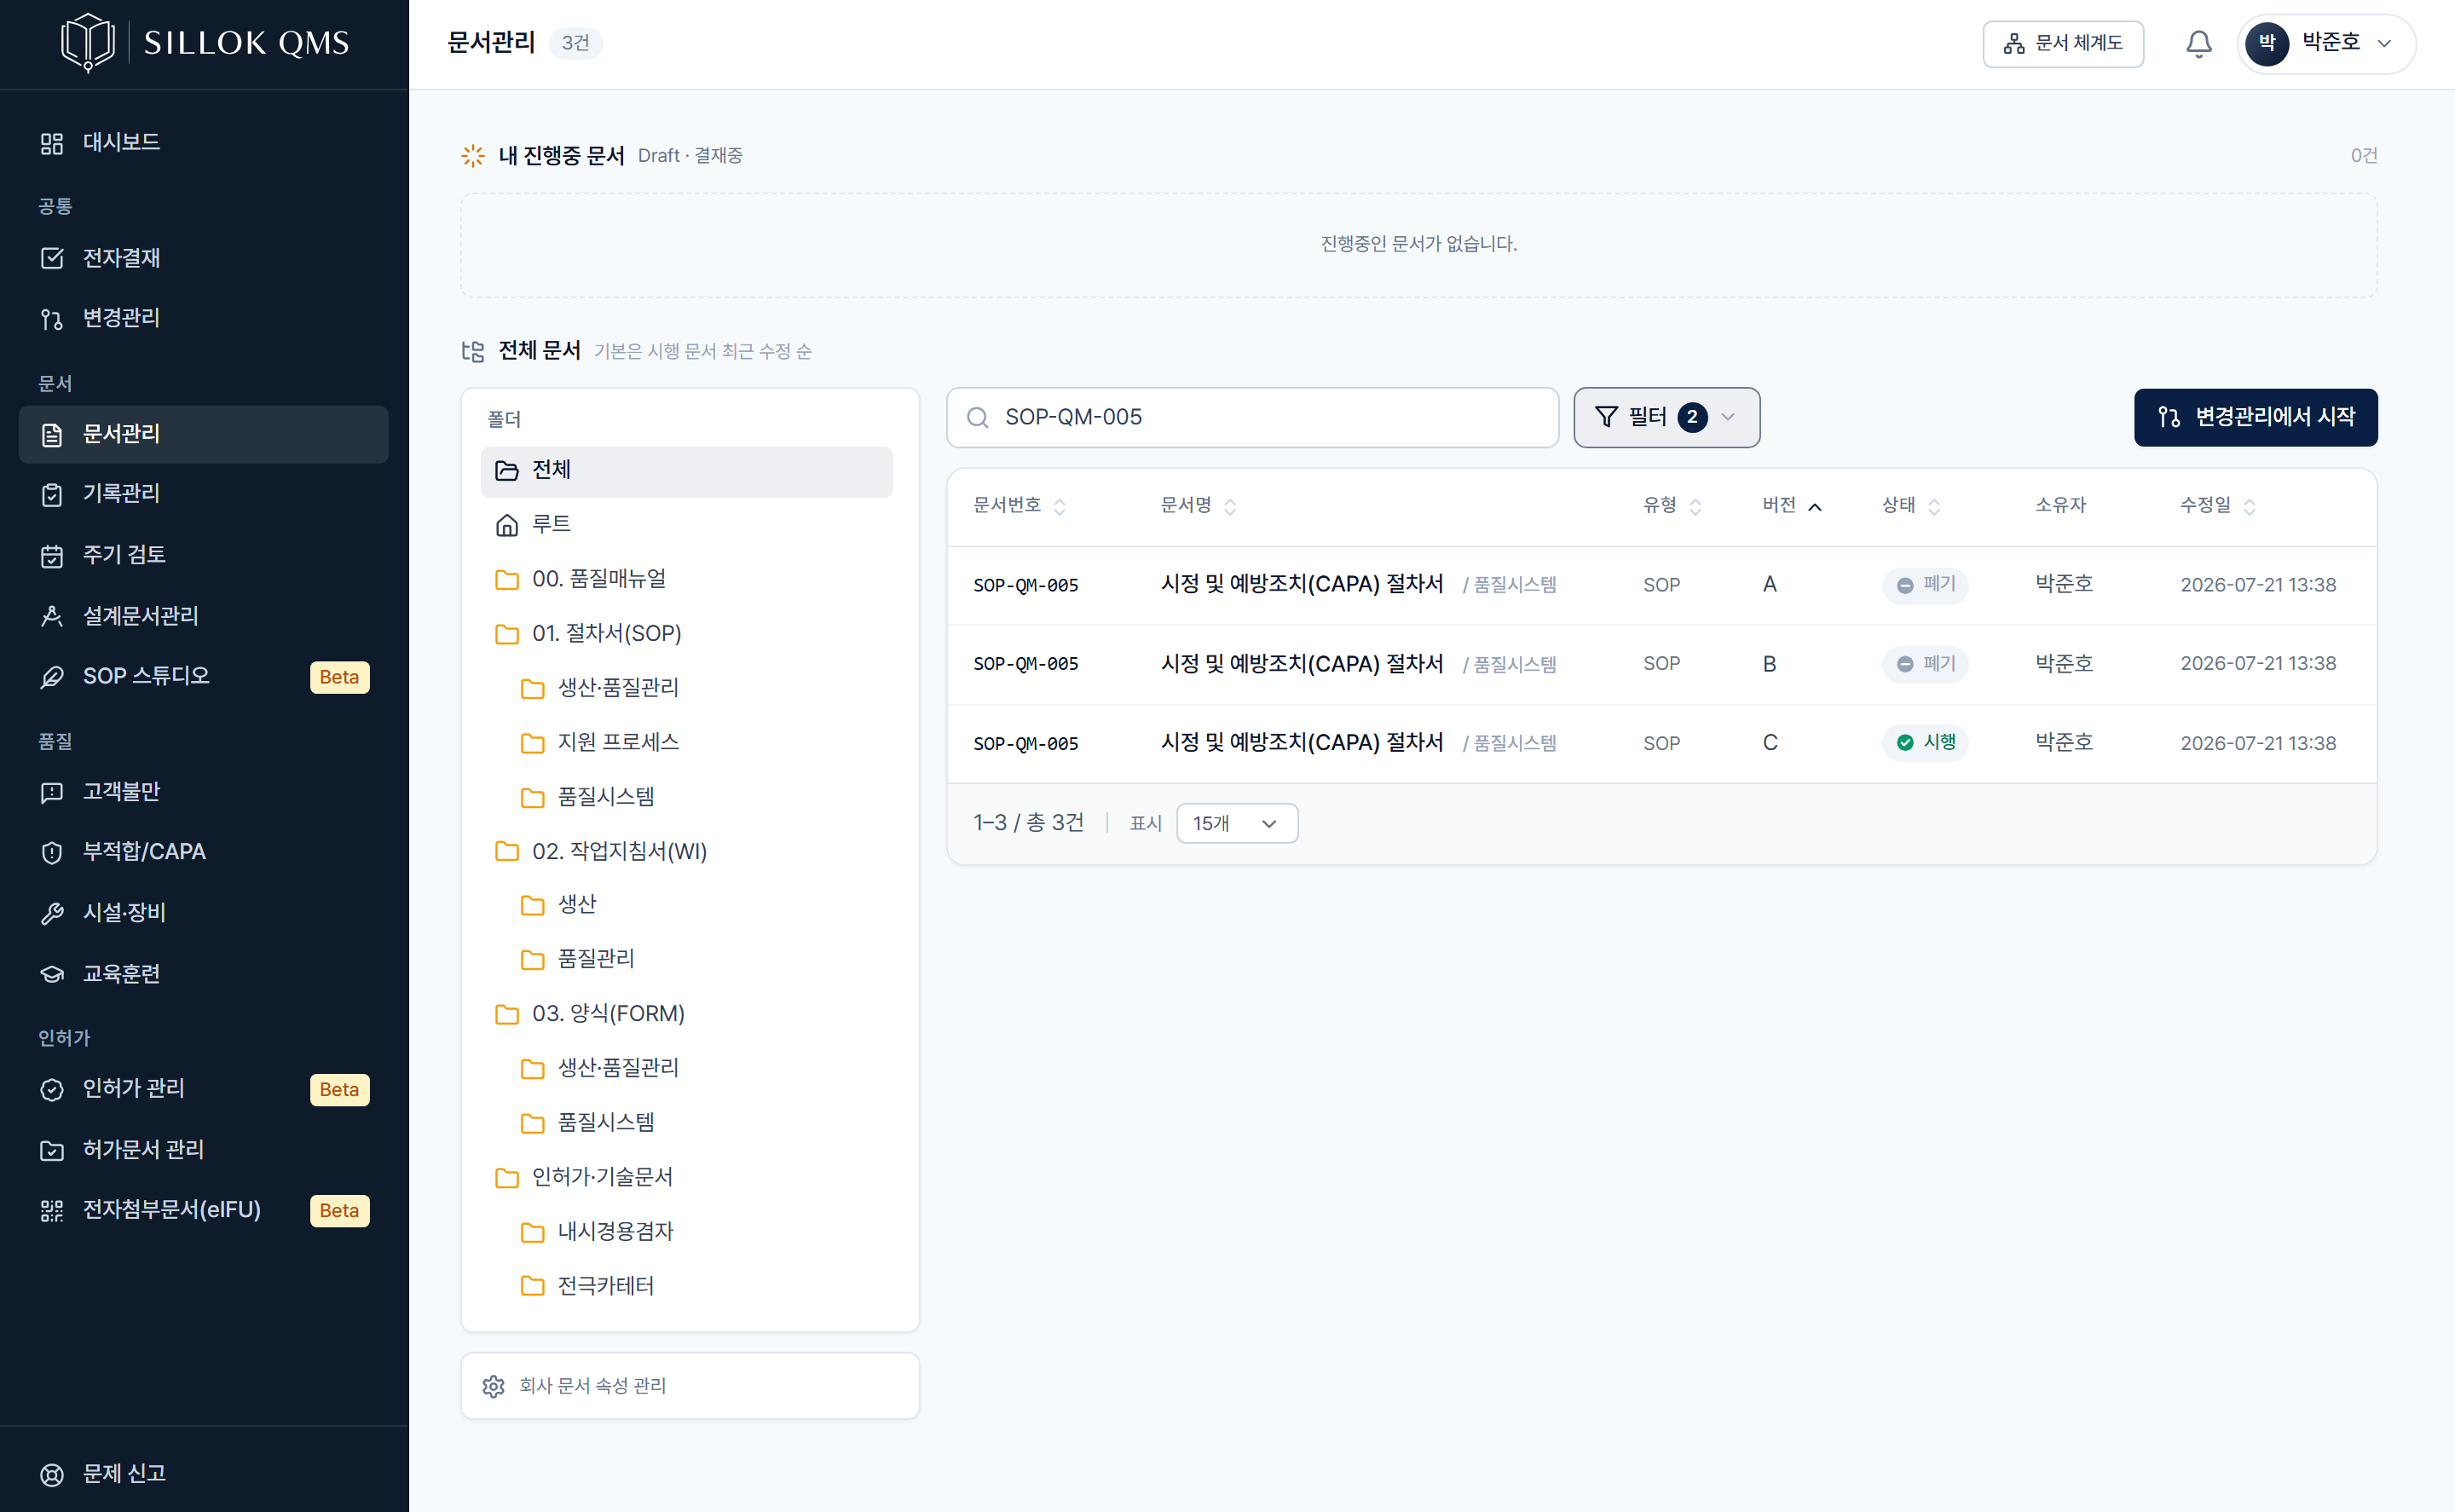Open 기록관리 menu item
This screenshot has height=1512, width=2455.
tap(203, 494)
